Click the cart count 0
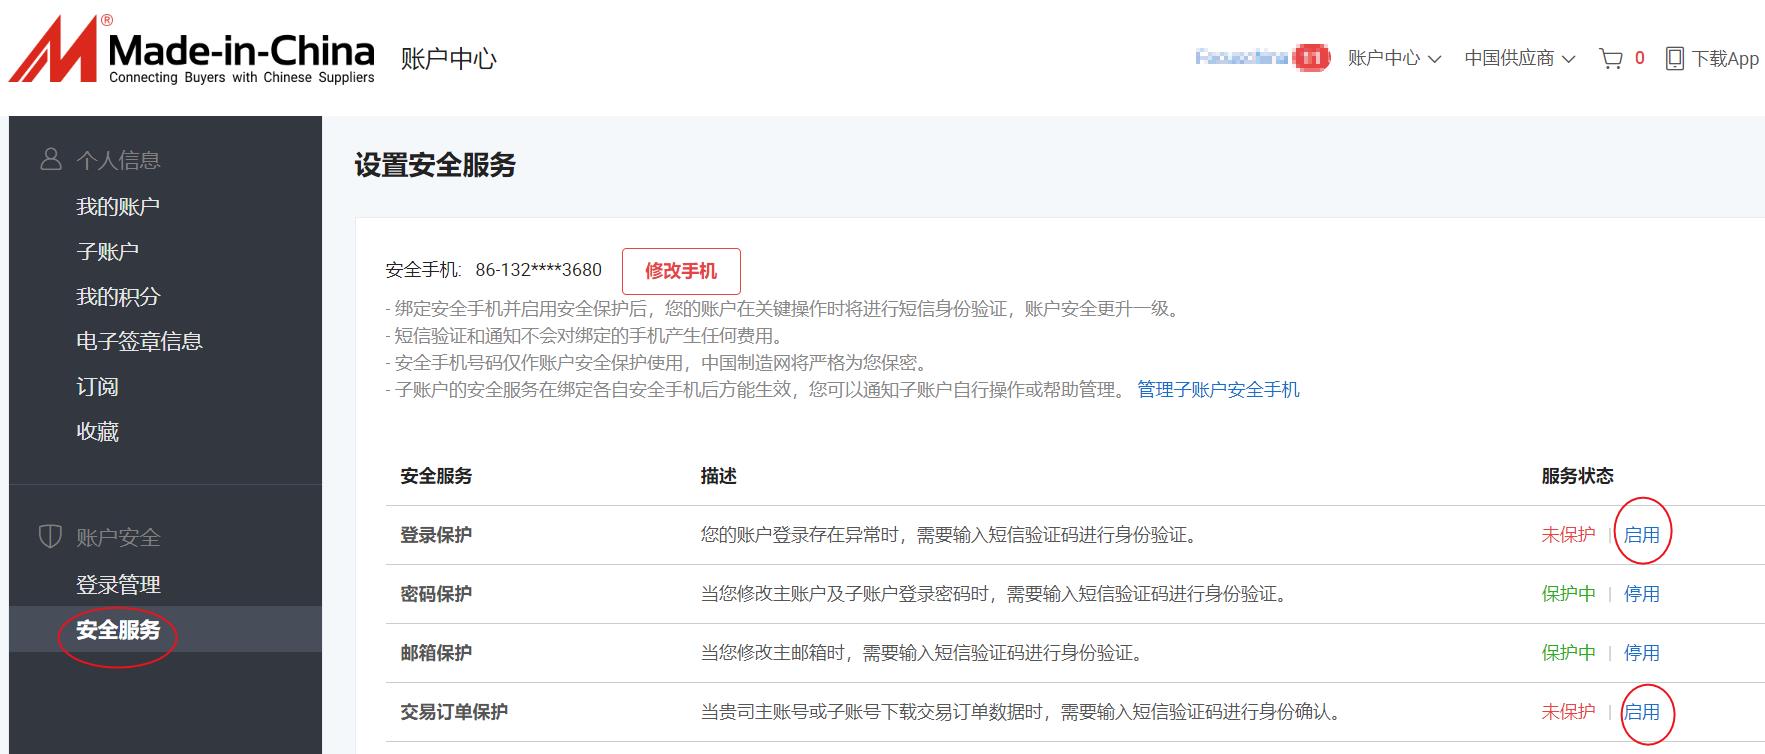The image size is (1765, 754). click(x=1640, y=58)
